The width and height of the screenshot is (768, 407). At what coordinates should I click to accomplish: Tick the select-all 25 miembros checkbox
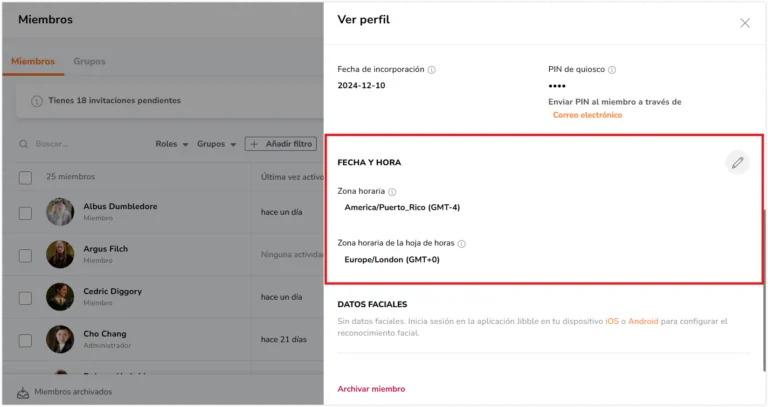click(25, 177)
